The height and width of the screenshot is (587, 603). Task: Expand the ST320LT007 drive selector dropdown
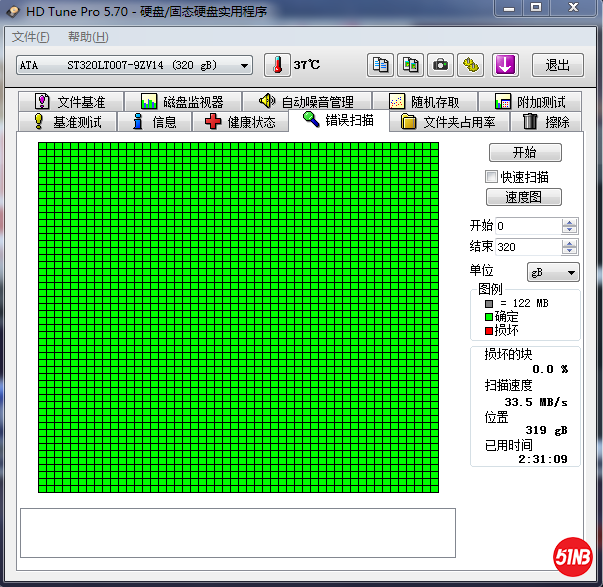[134, 65]
